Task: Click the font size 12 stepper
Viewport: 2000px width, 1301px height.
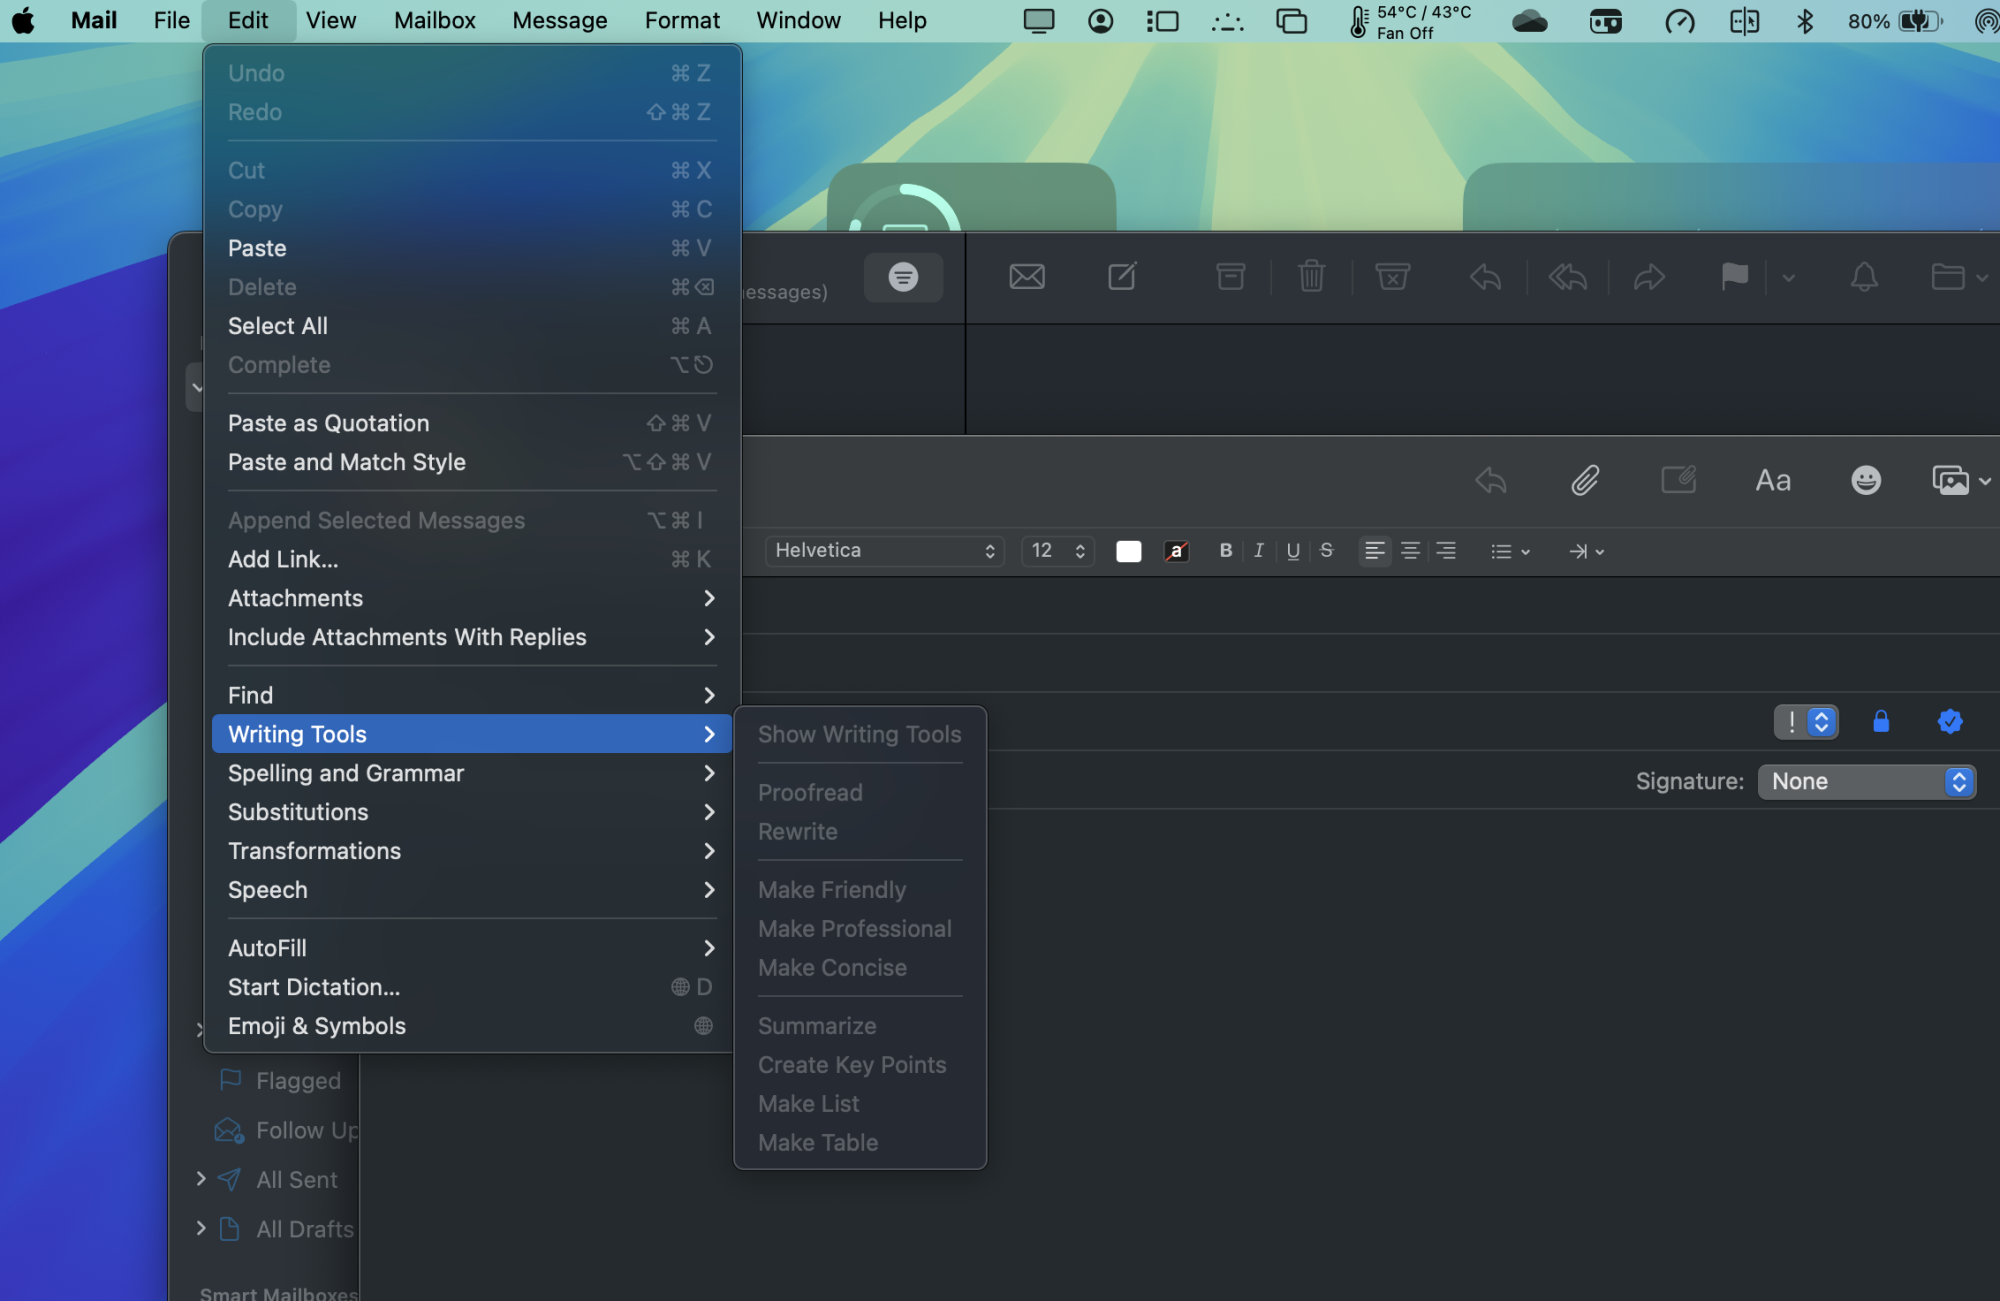Action: [1079, 551]
